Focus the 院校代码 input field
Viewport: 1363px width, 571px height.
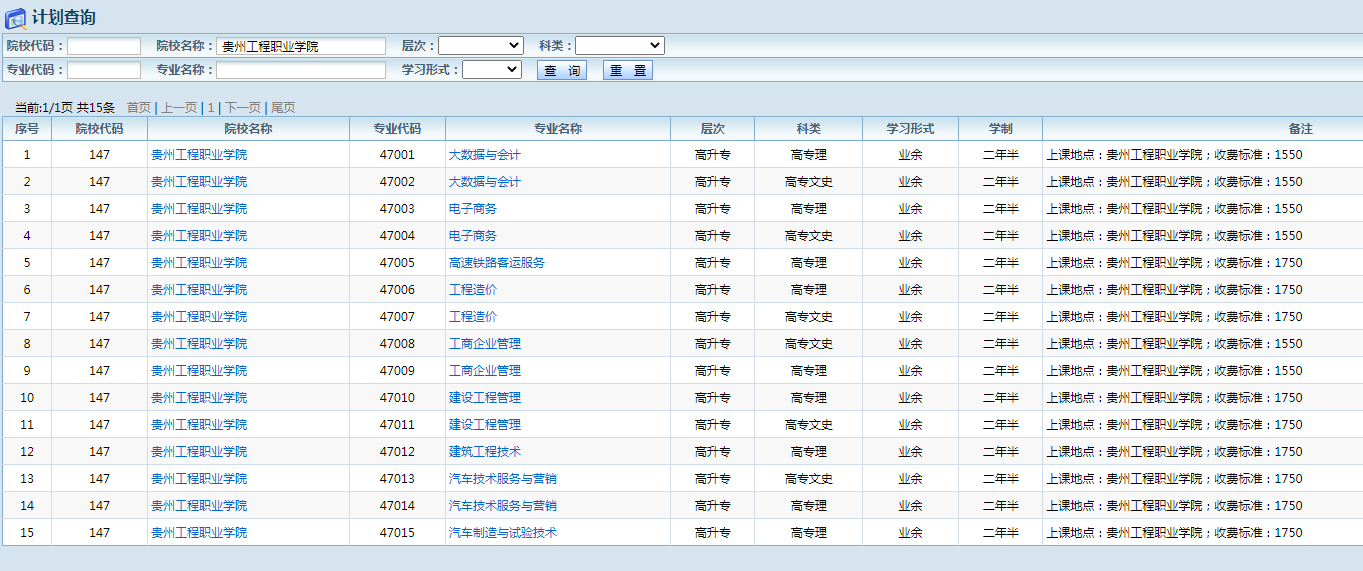click(x=104, y=46)
